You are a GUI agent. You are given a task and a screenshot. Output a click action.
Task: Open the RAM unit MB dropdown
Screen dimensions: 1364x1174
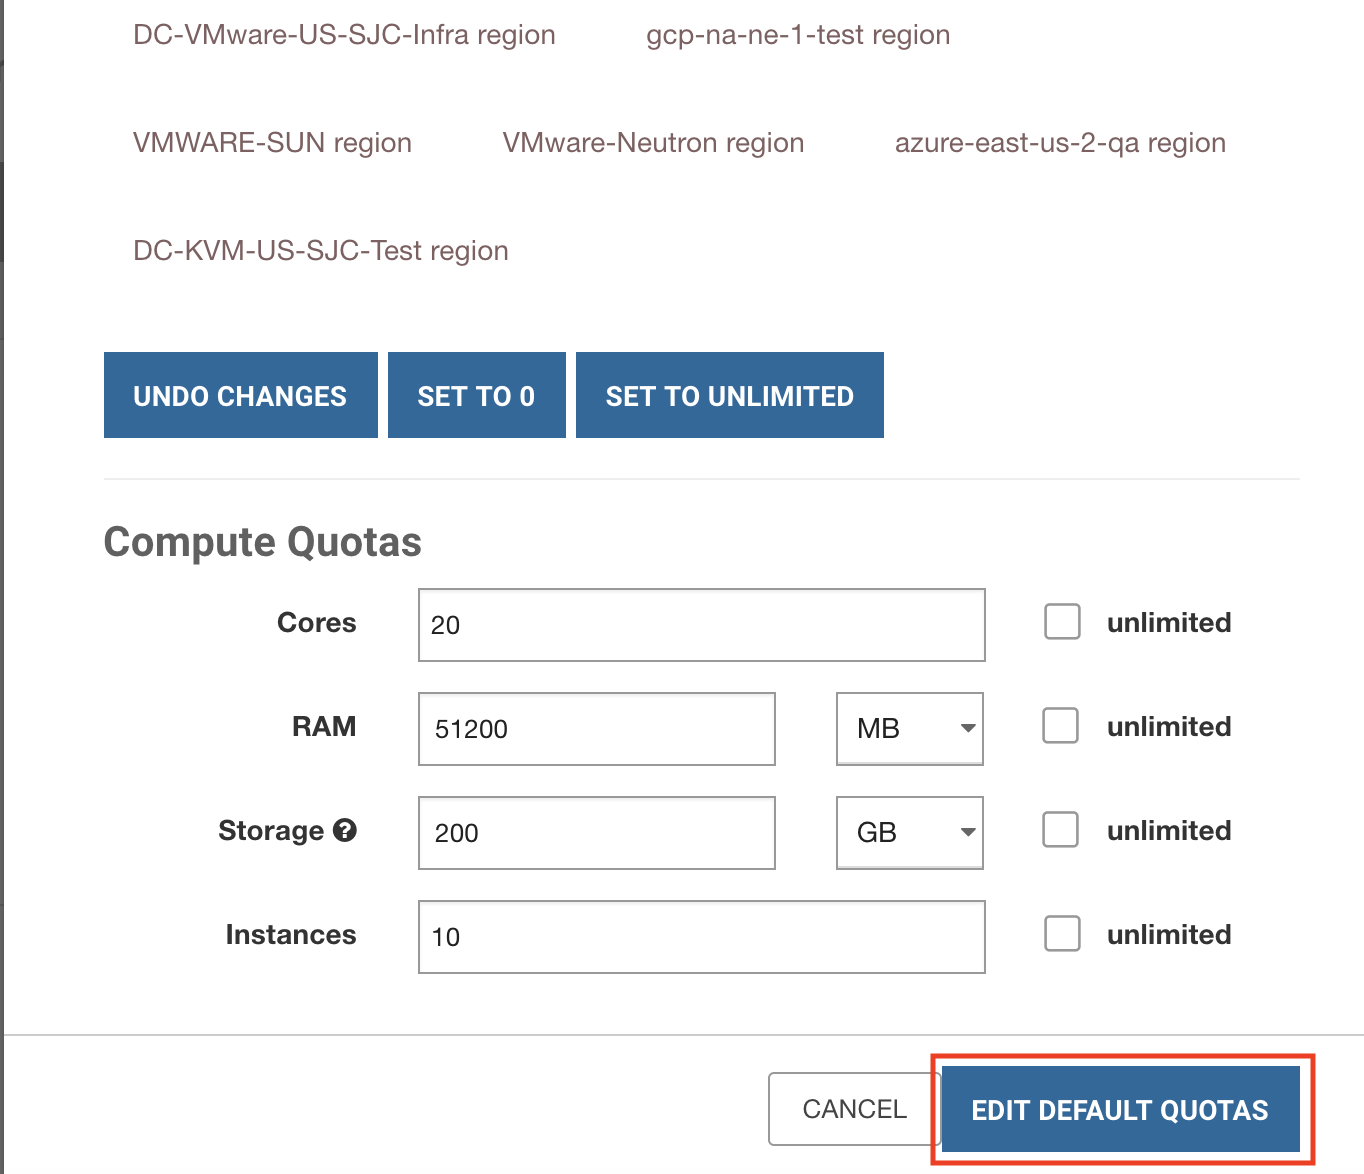coord(909,728)
